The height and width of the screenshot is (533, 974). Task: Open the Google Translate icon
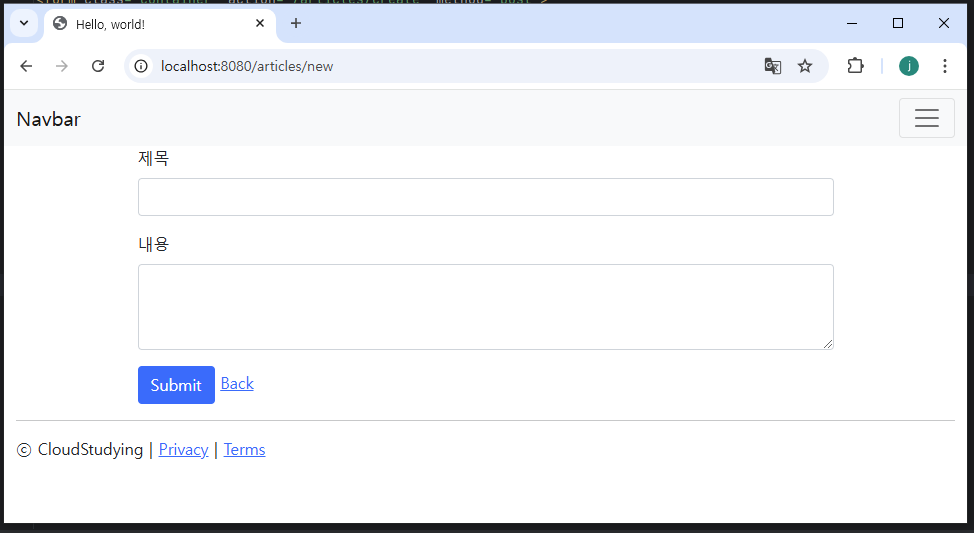click(773, 66)
